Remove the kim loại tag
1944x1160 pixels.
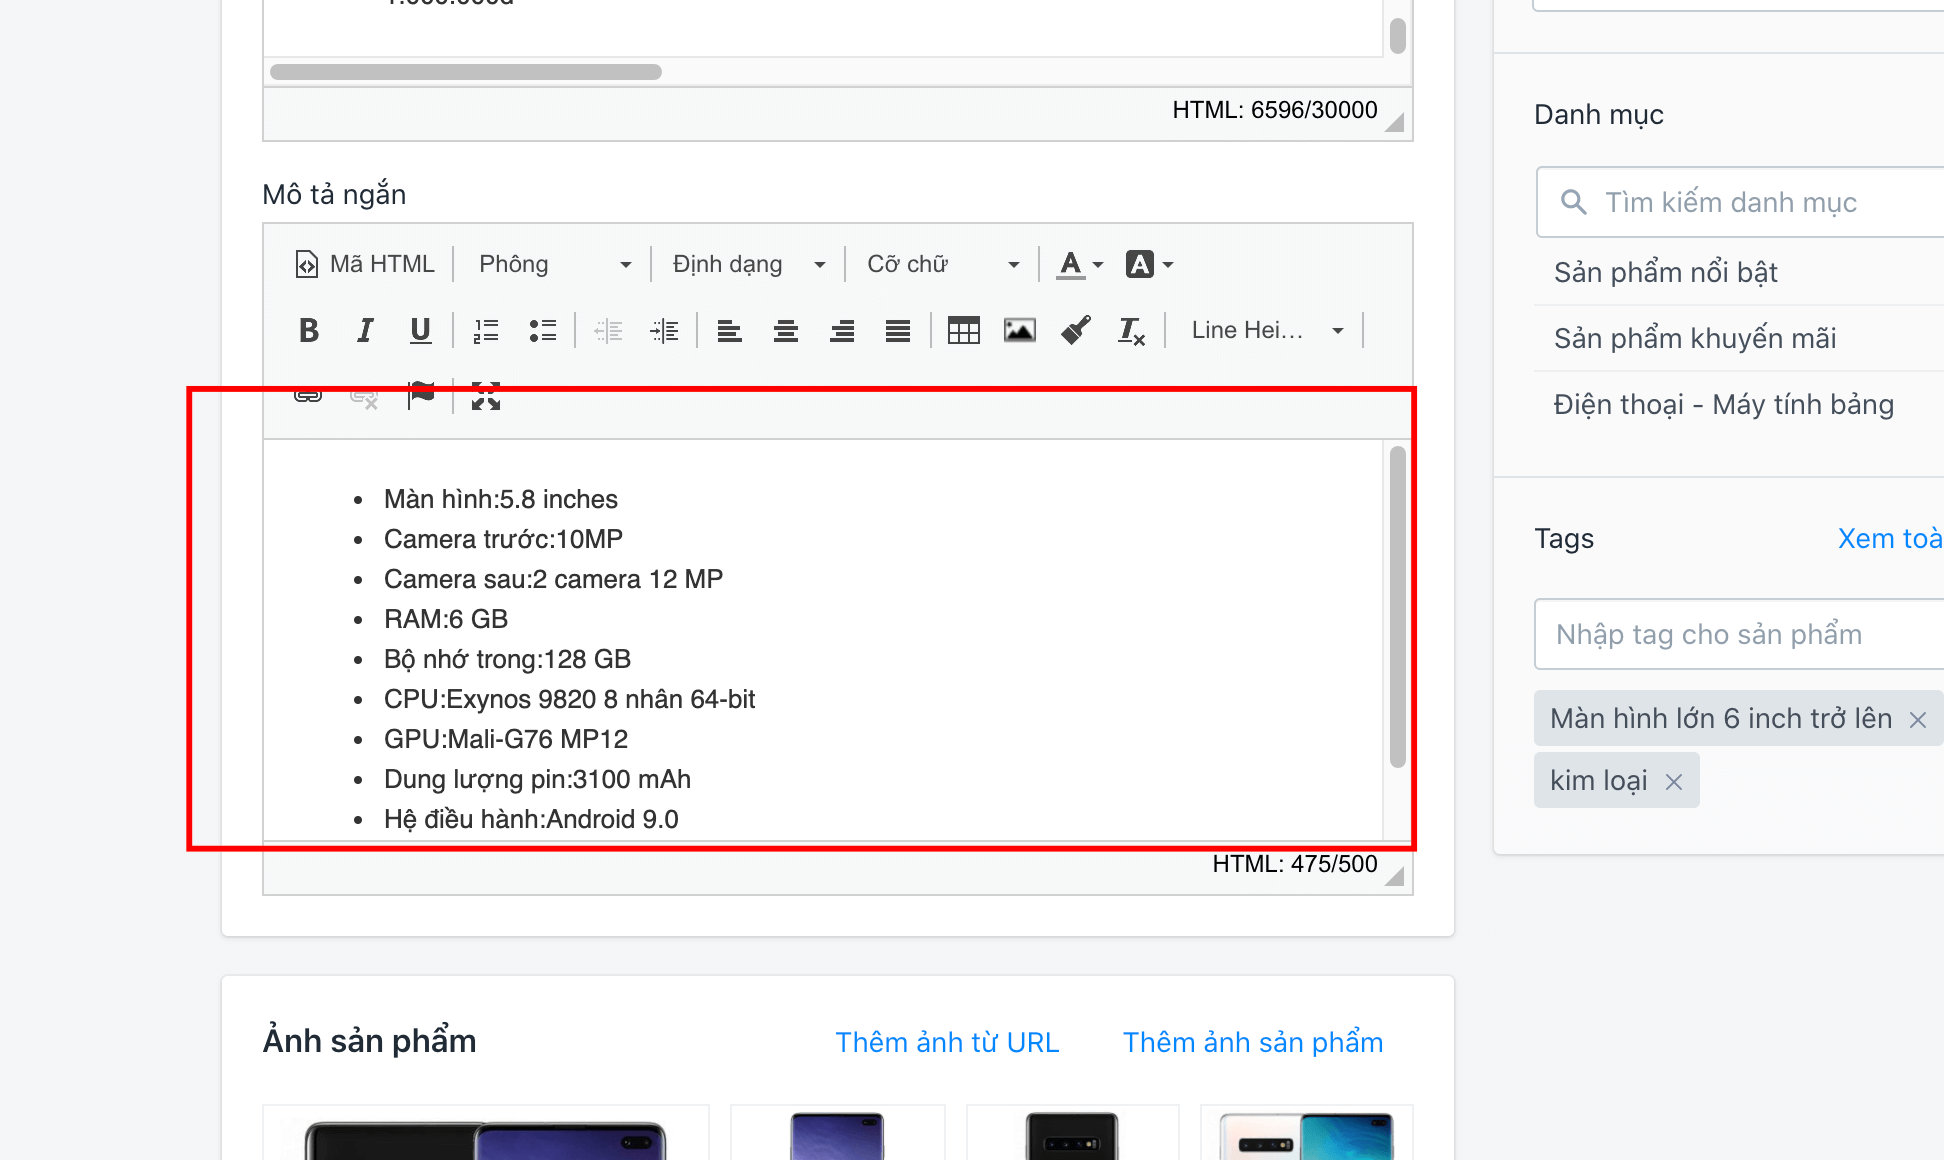click(x=1674, y=782)
